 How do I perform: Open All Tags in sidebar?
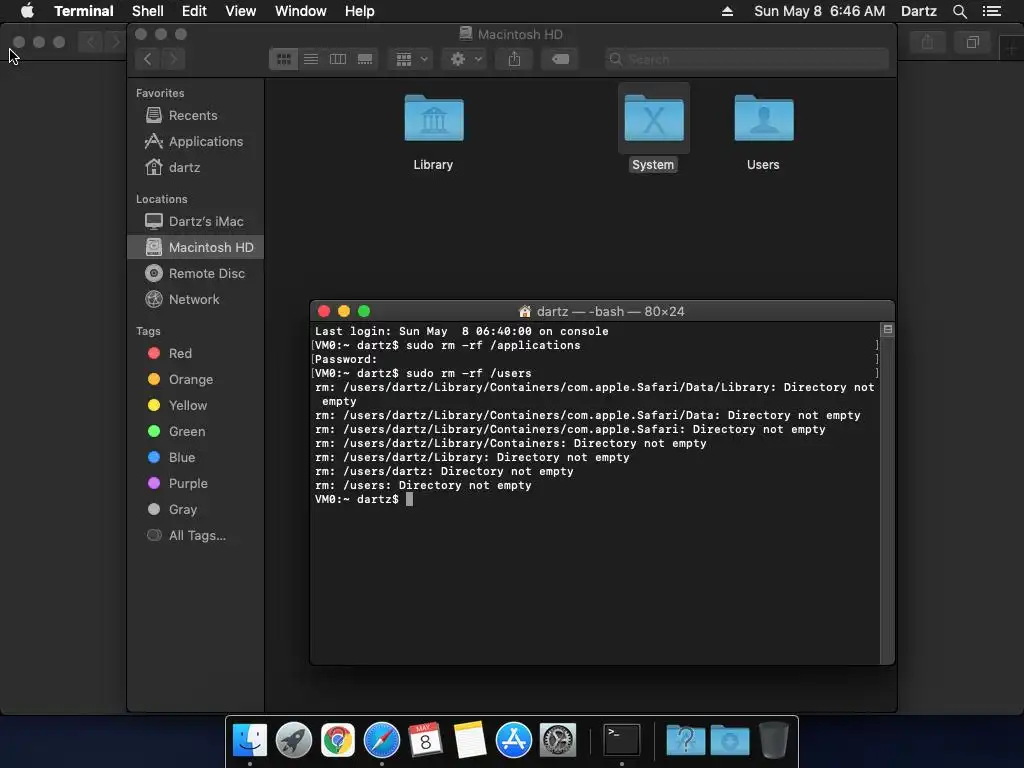(195, 536)
